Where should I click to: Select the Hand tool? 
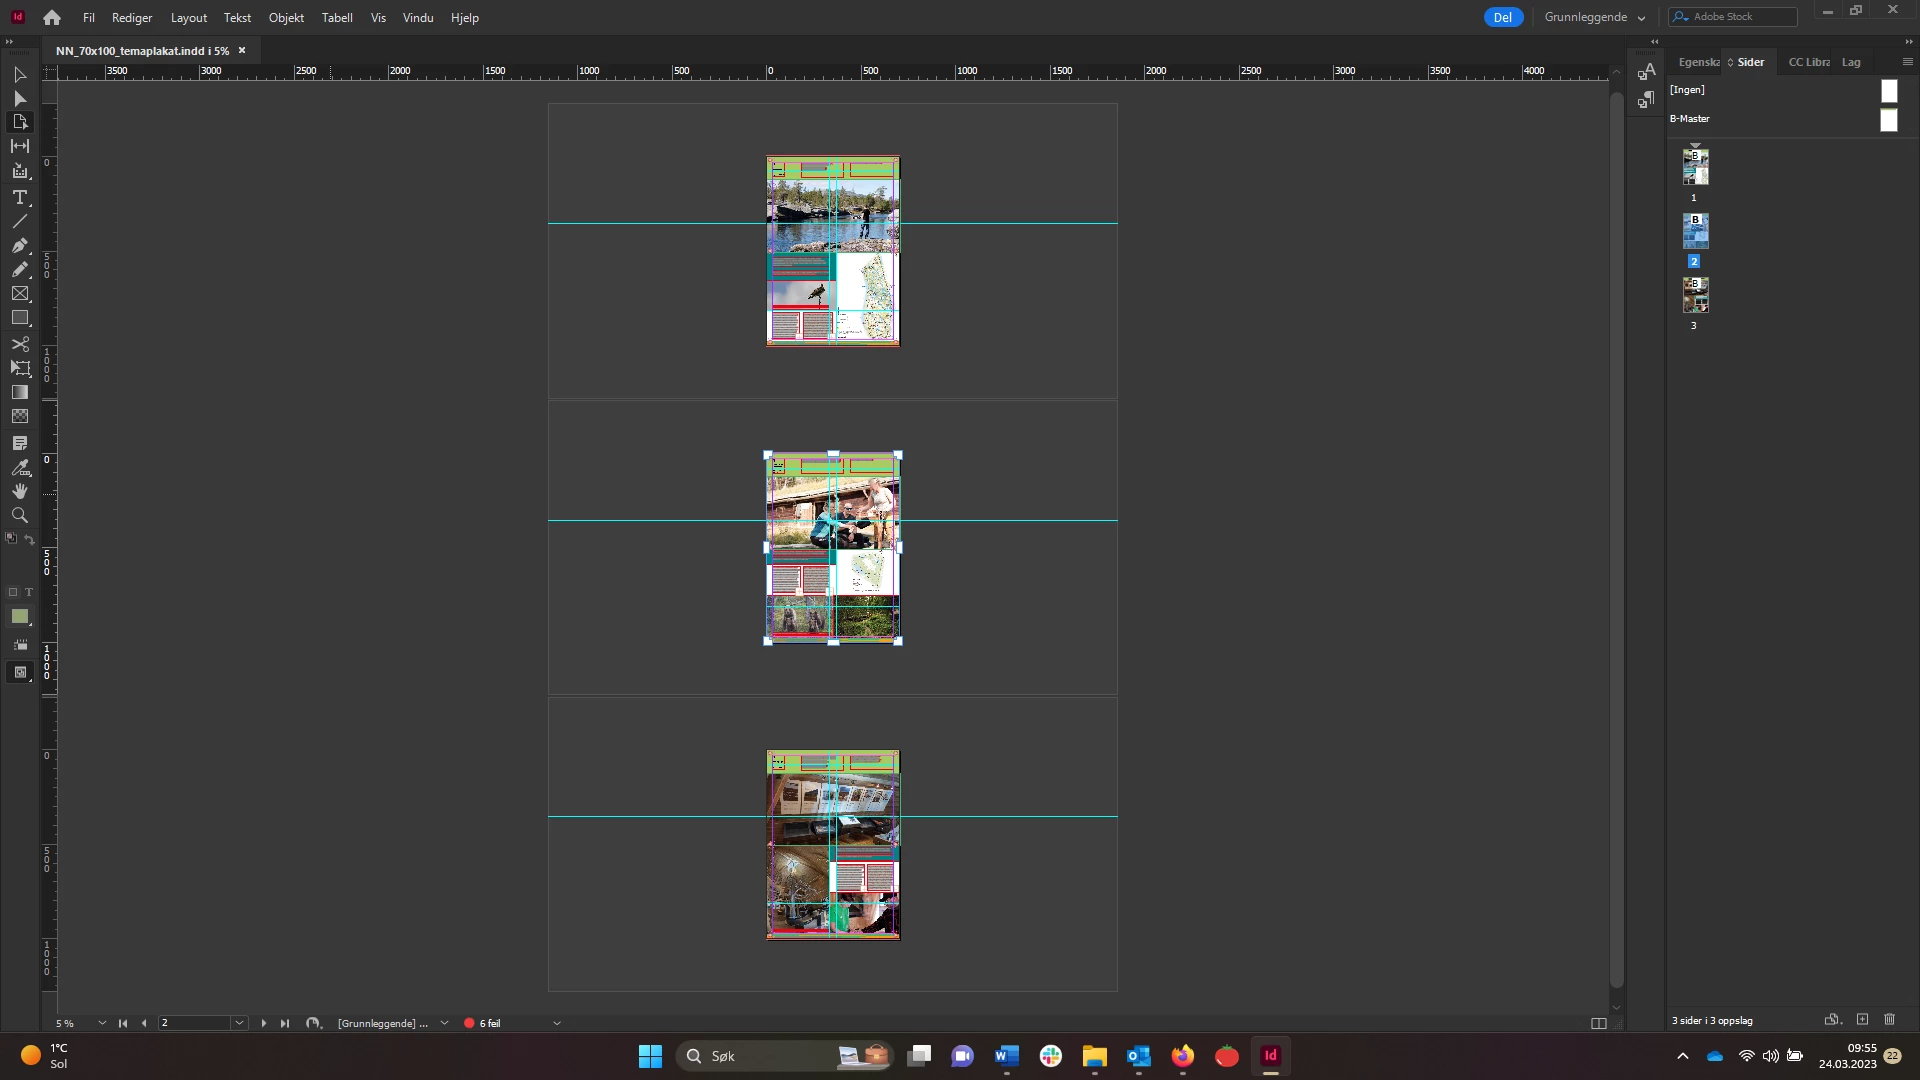click(19, 491)
